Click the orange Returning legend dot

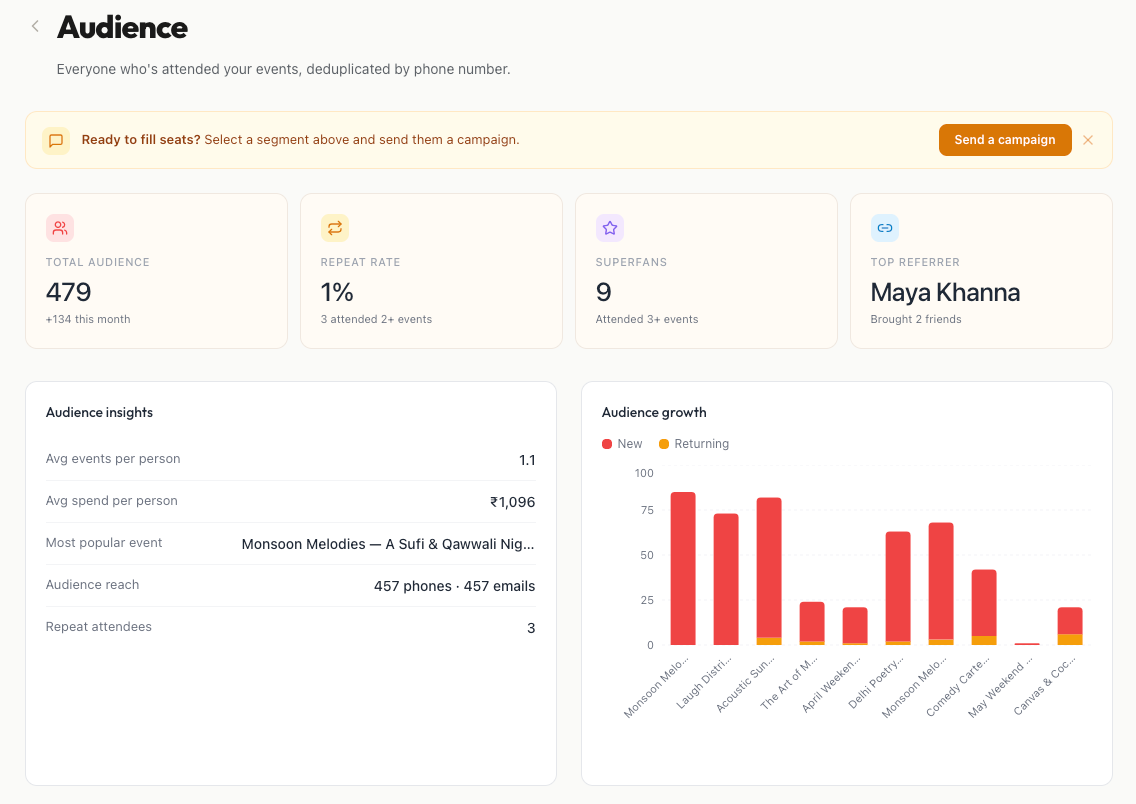[x=662, y=444]
